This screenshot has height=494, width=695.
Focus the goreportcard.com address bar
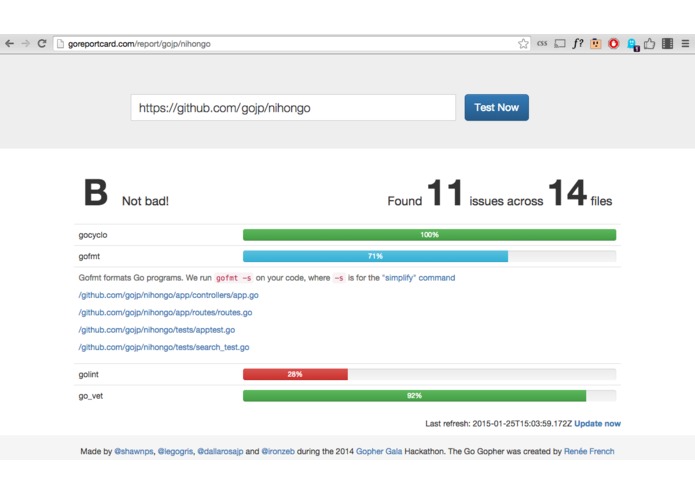pyautogui.click(x=292, y=43)
